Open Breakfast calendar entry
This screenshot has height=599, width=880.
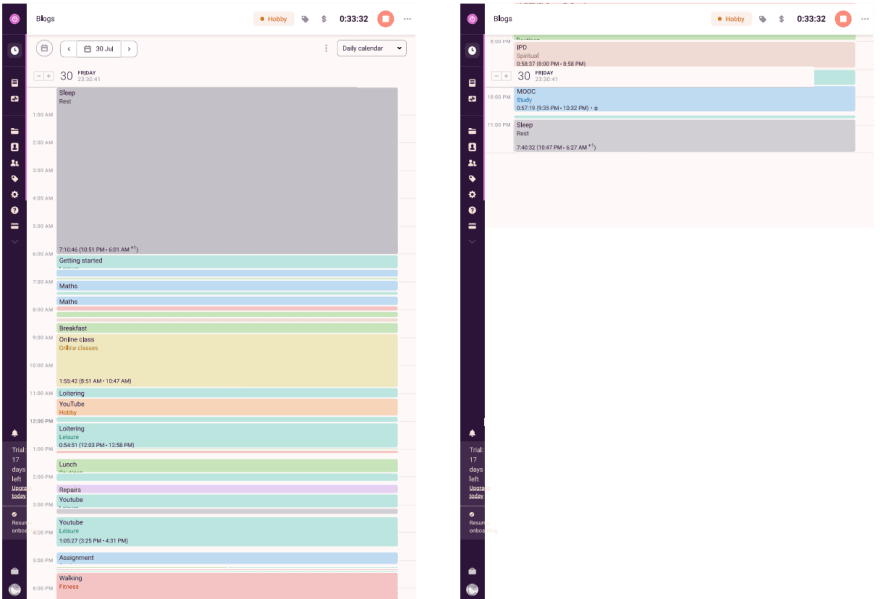(x=227, y=328)
